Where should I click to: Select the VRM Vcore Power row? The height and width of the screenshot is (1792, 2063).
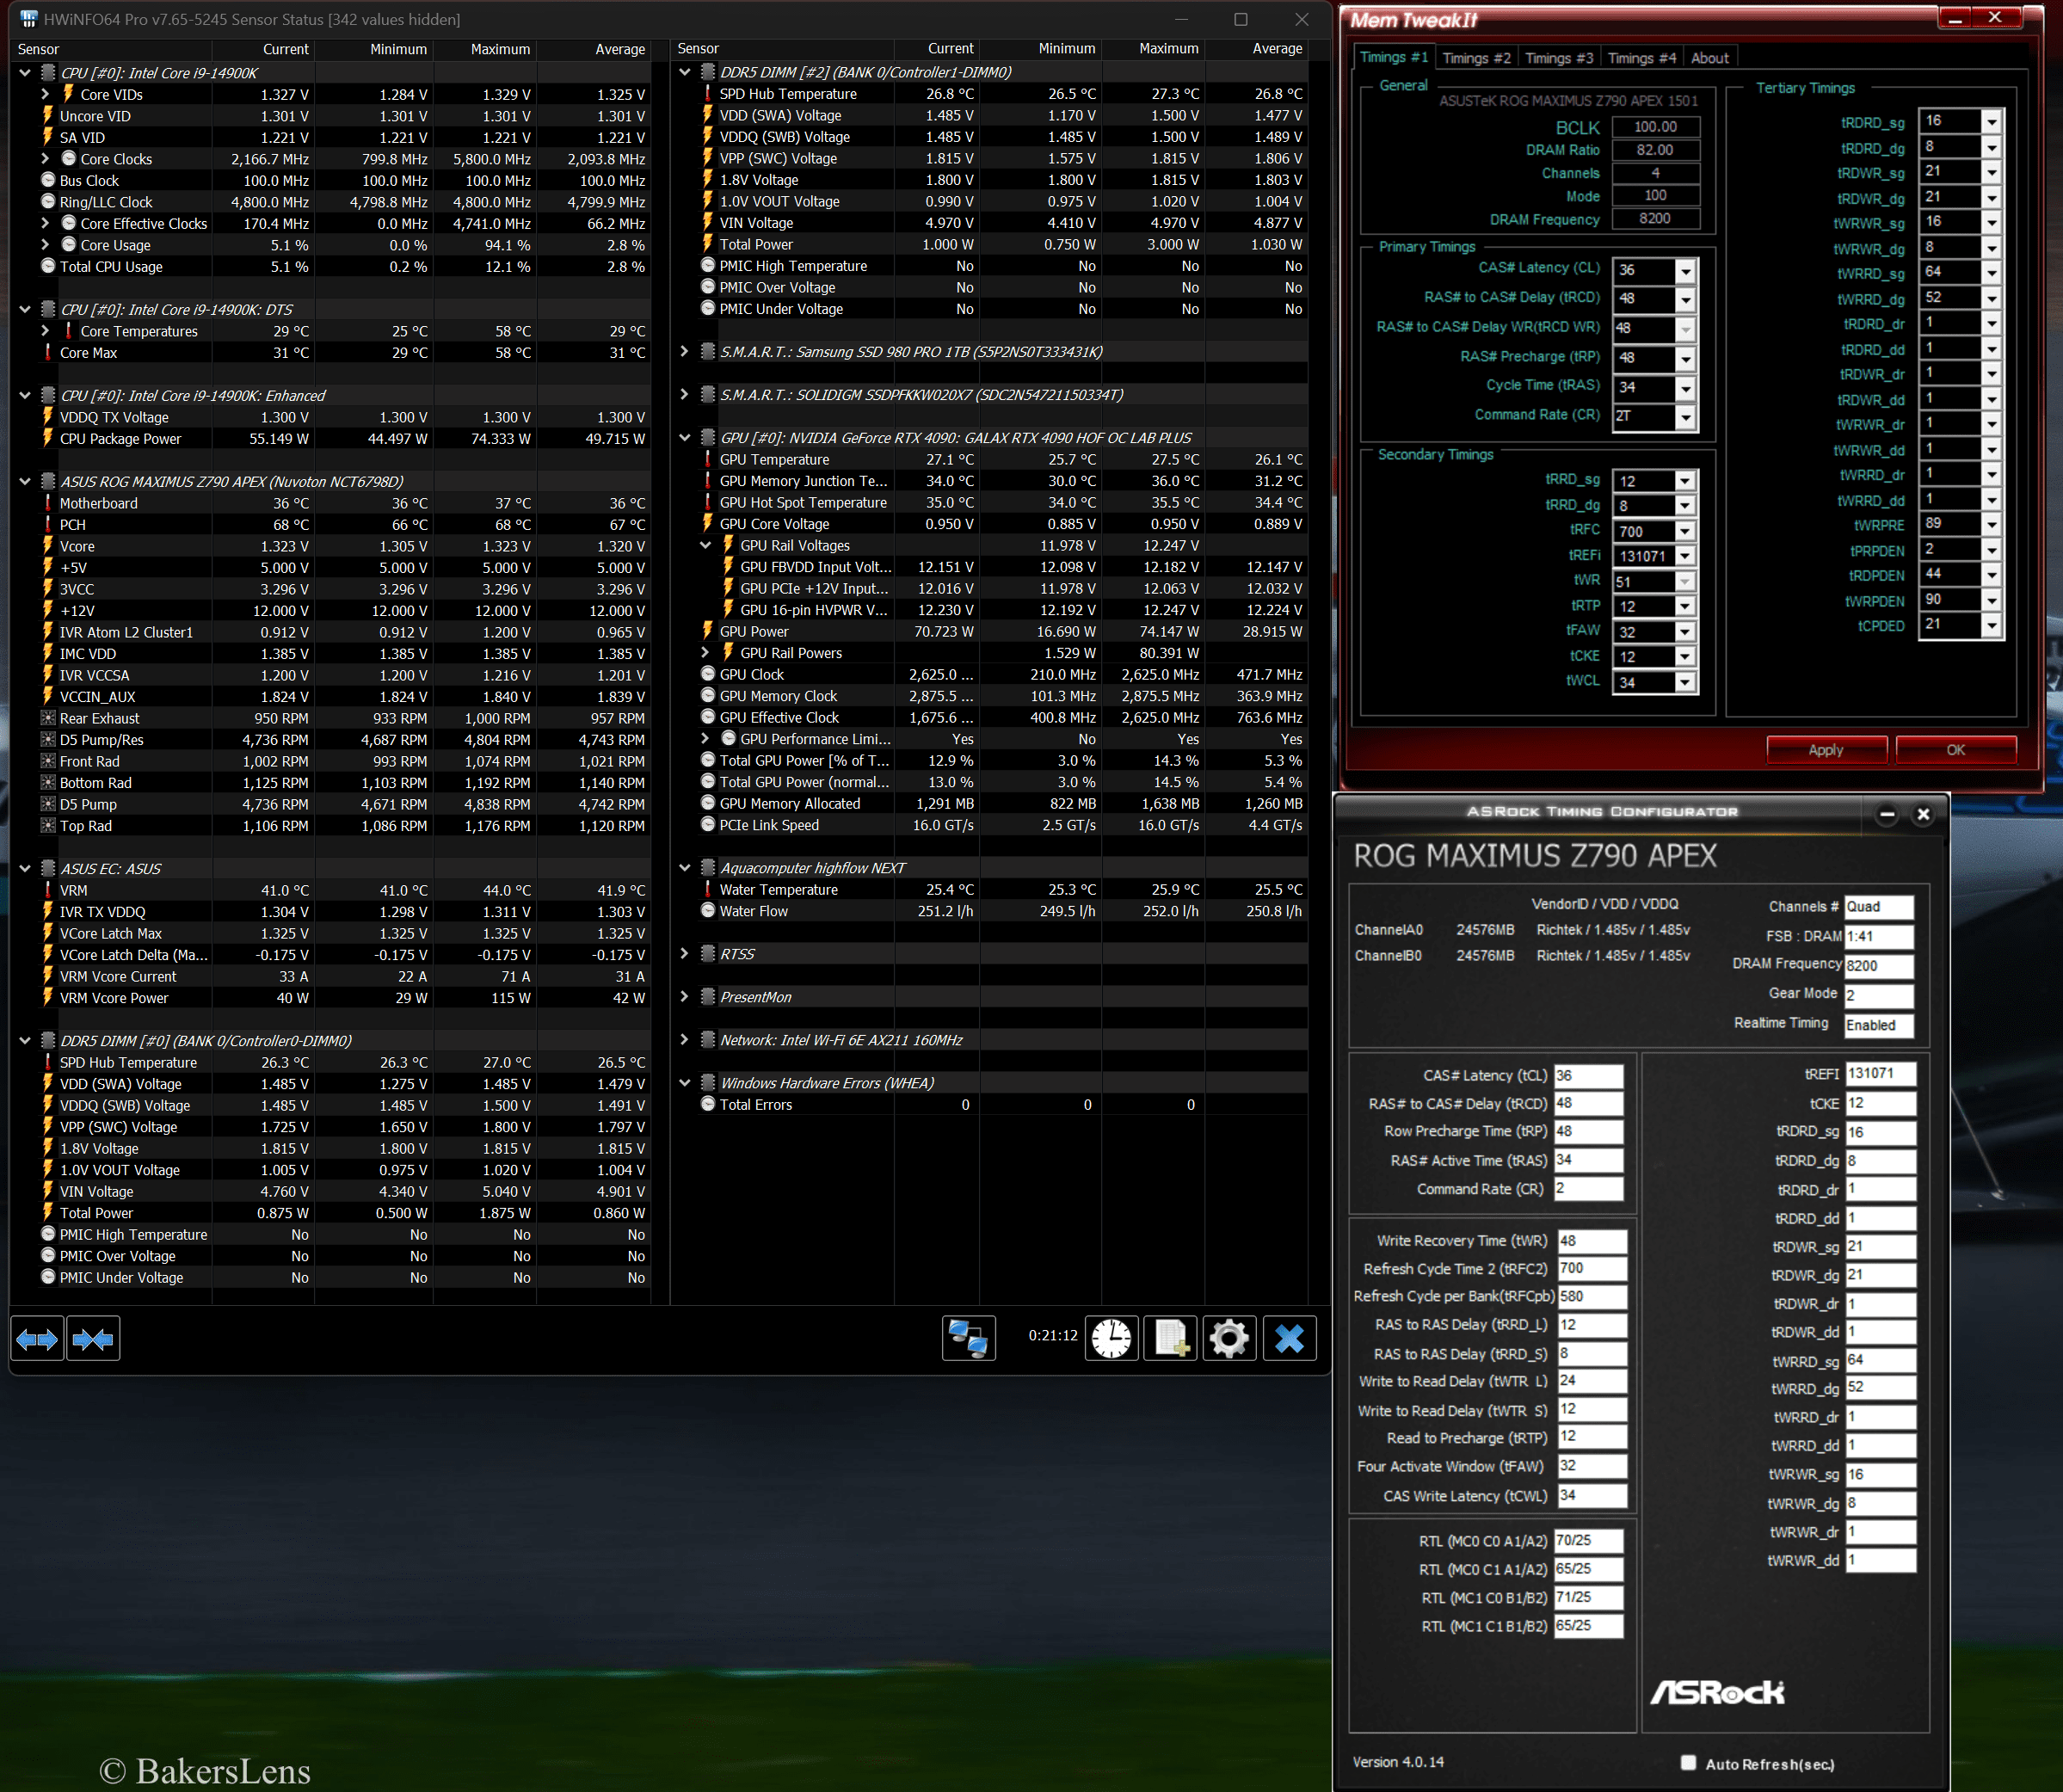(x=330, y=998)
